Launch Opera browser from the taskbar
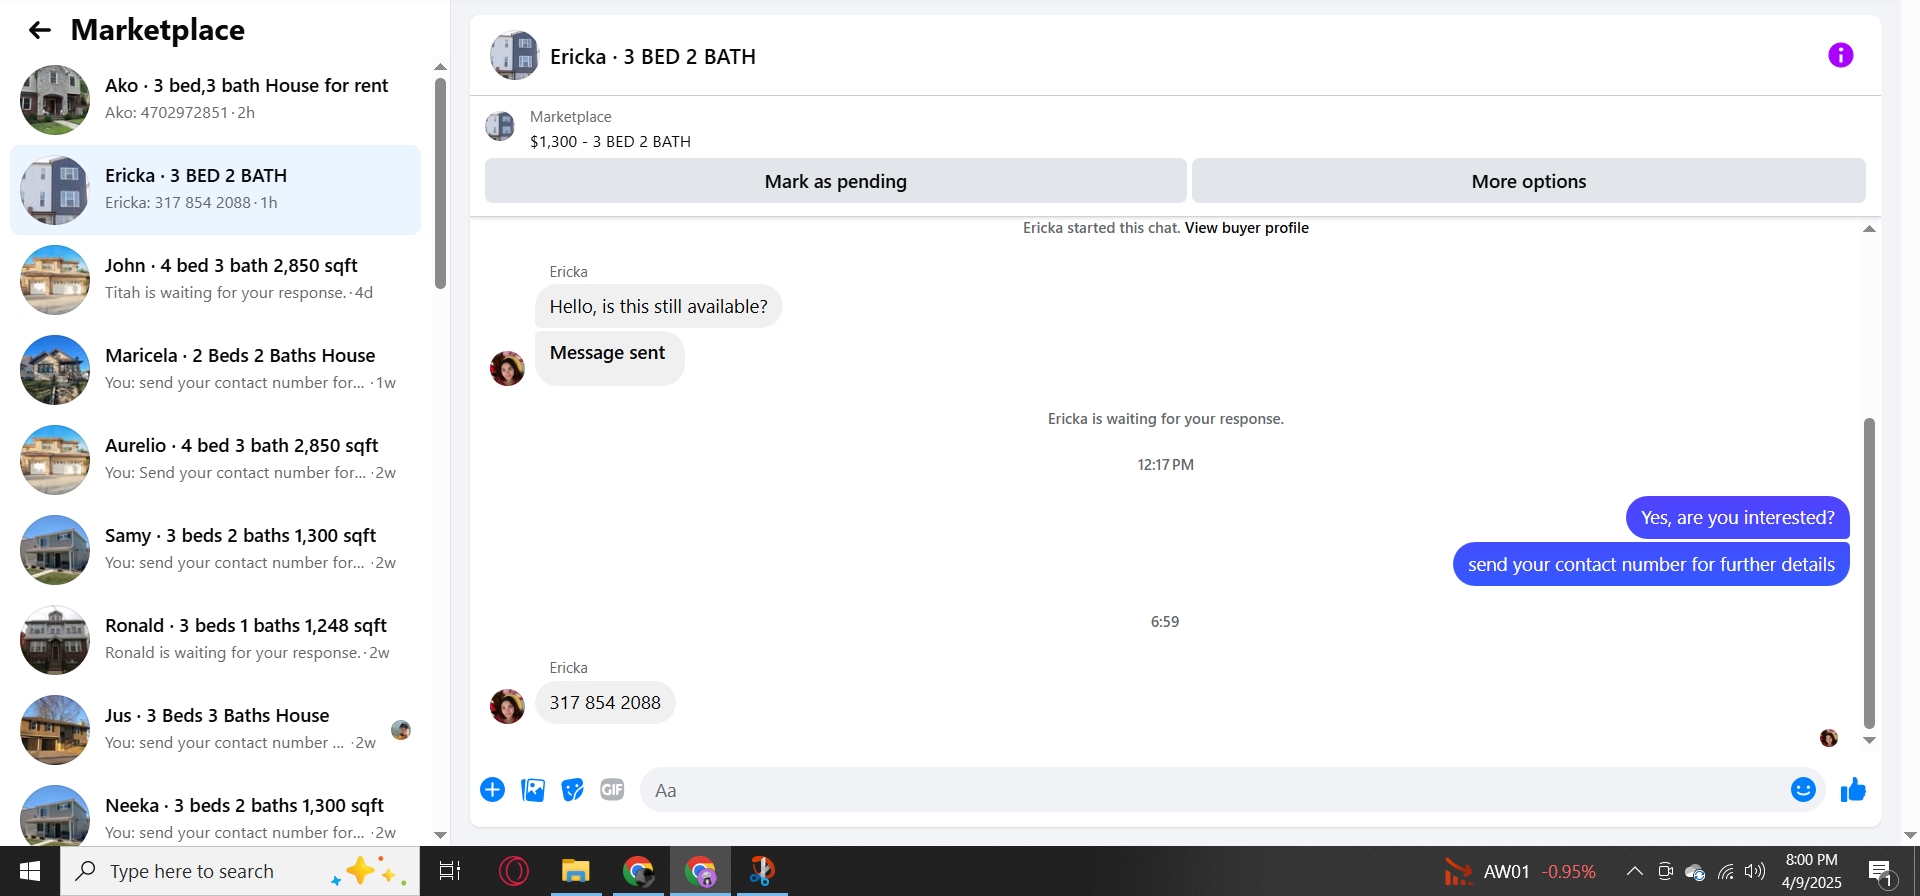 pos(514,871)
